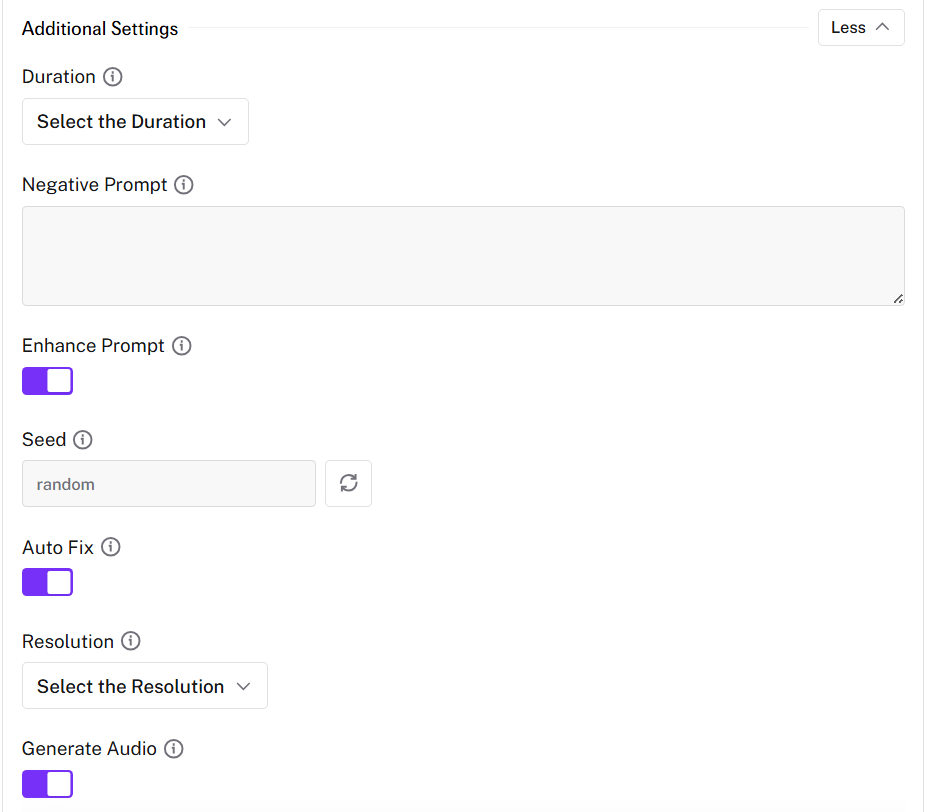Click the Additional Settings heading
Screen dimensions: 927x812
[100, 29]
